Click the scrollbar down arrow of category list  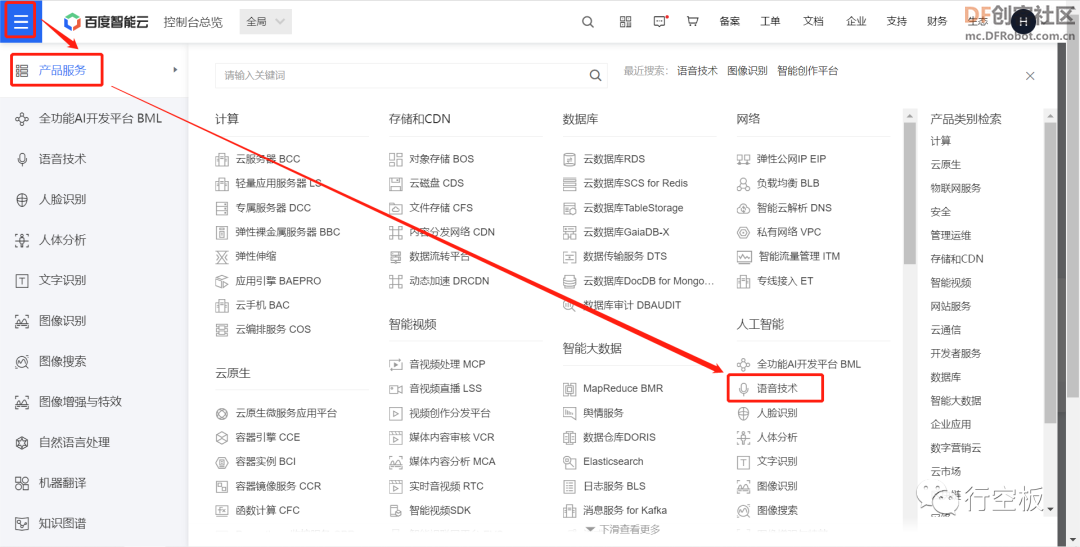click(1050, 509)
